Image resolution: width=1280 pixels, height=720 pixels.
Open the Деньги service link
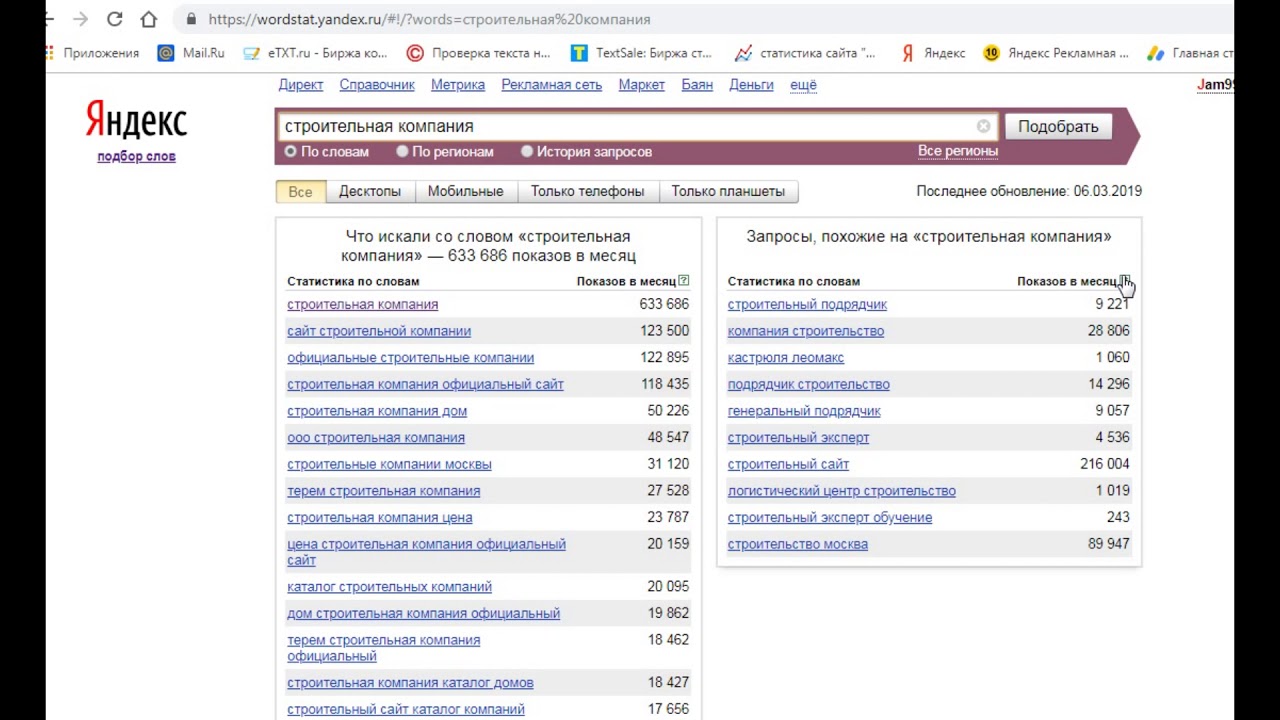751,85
